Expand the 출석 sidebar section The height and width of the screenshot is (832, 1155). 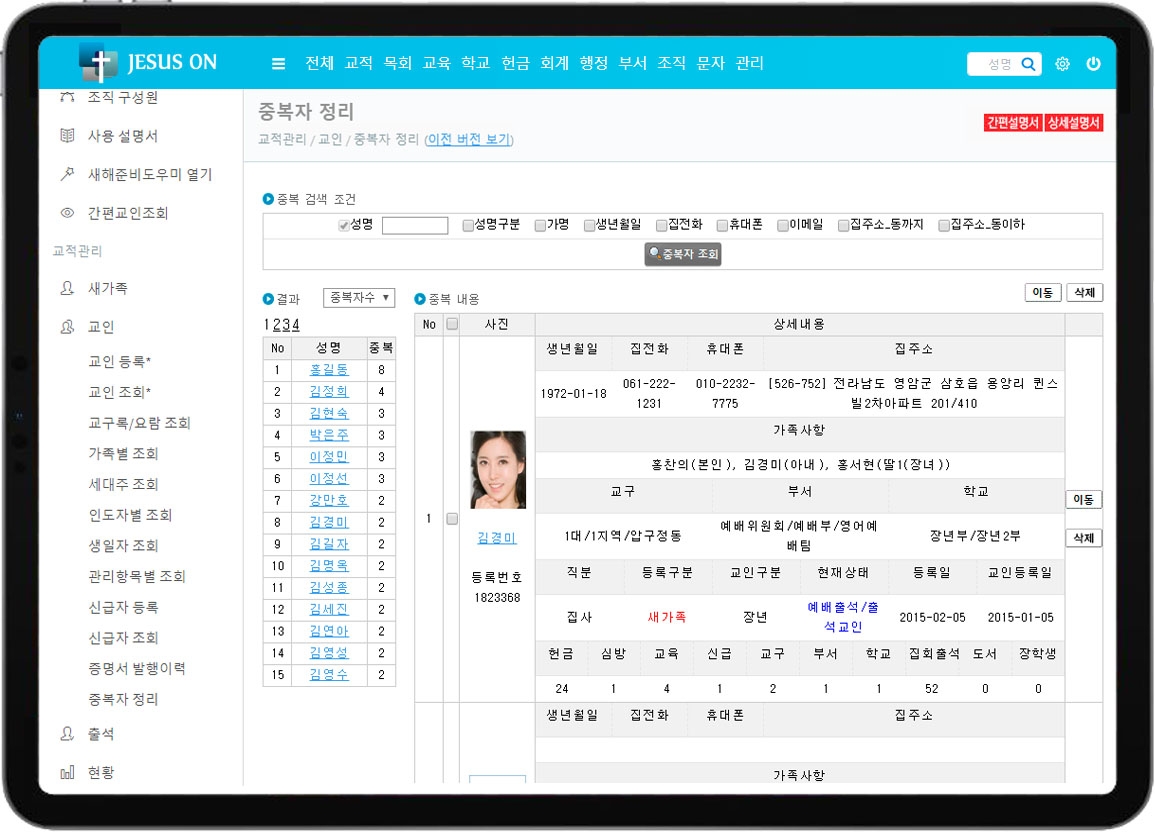100,734
